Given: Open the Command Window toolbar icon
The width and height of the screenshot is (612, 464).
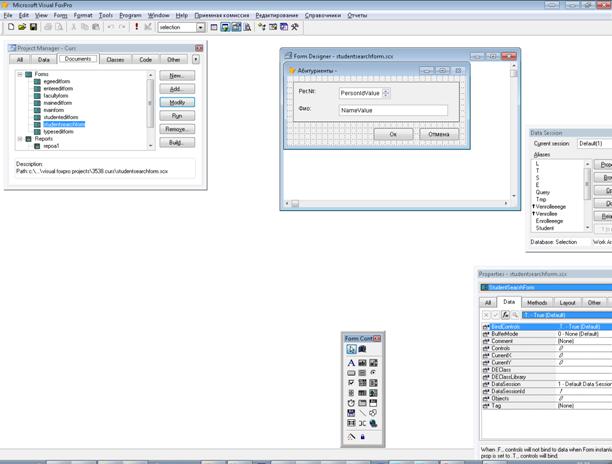Looking at the screenshot, I should (x=214, y=27).
